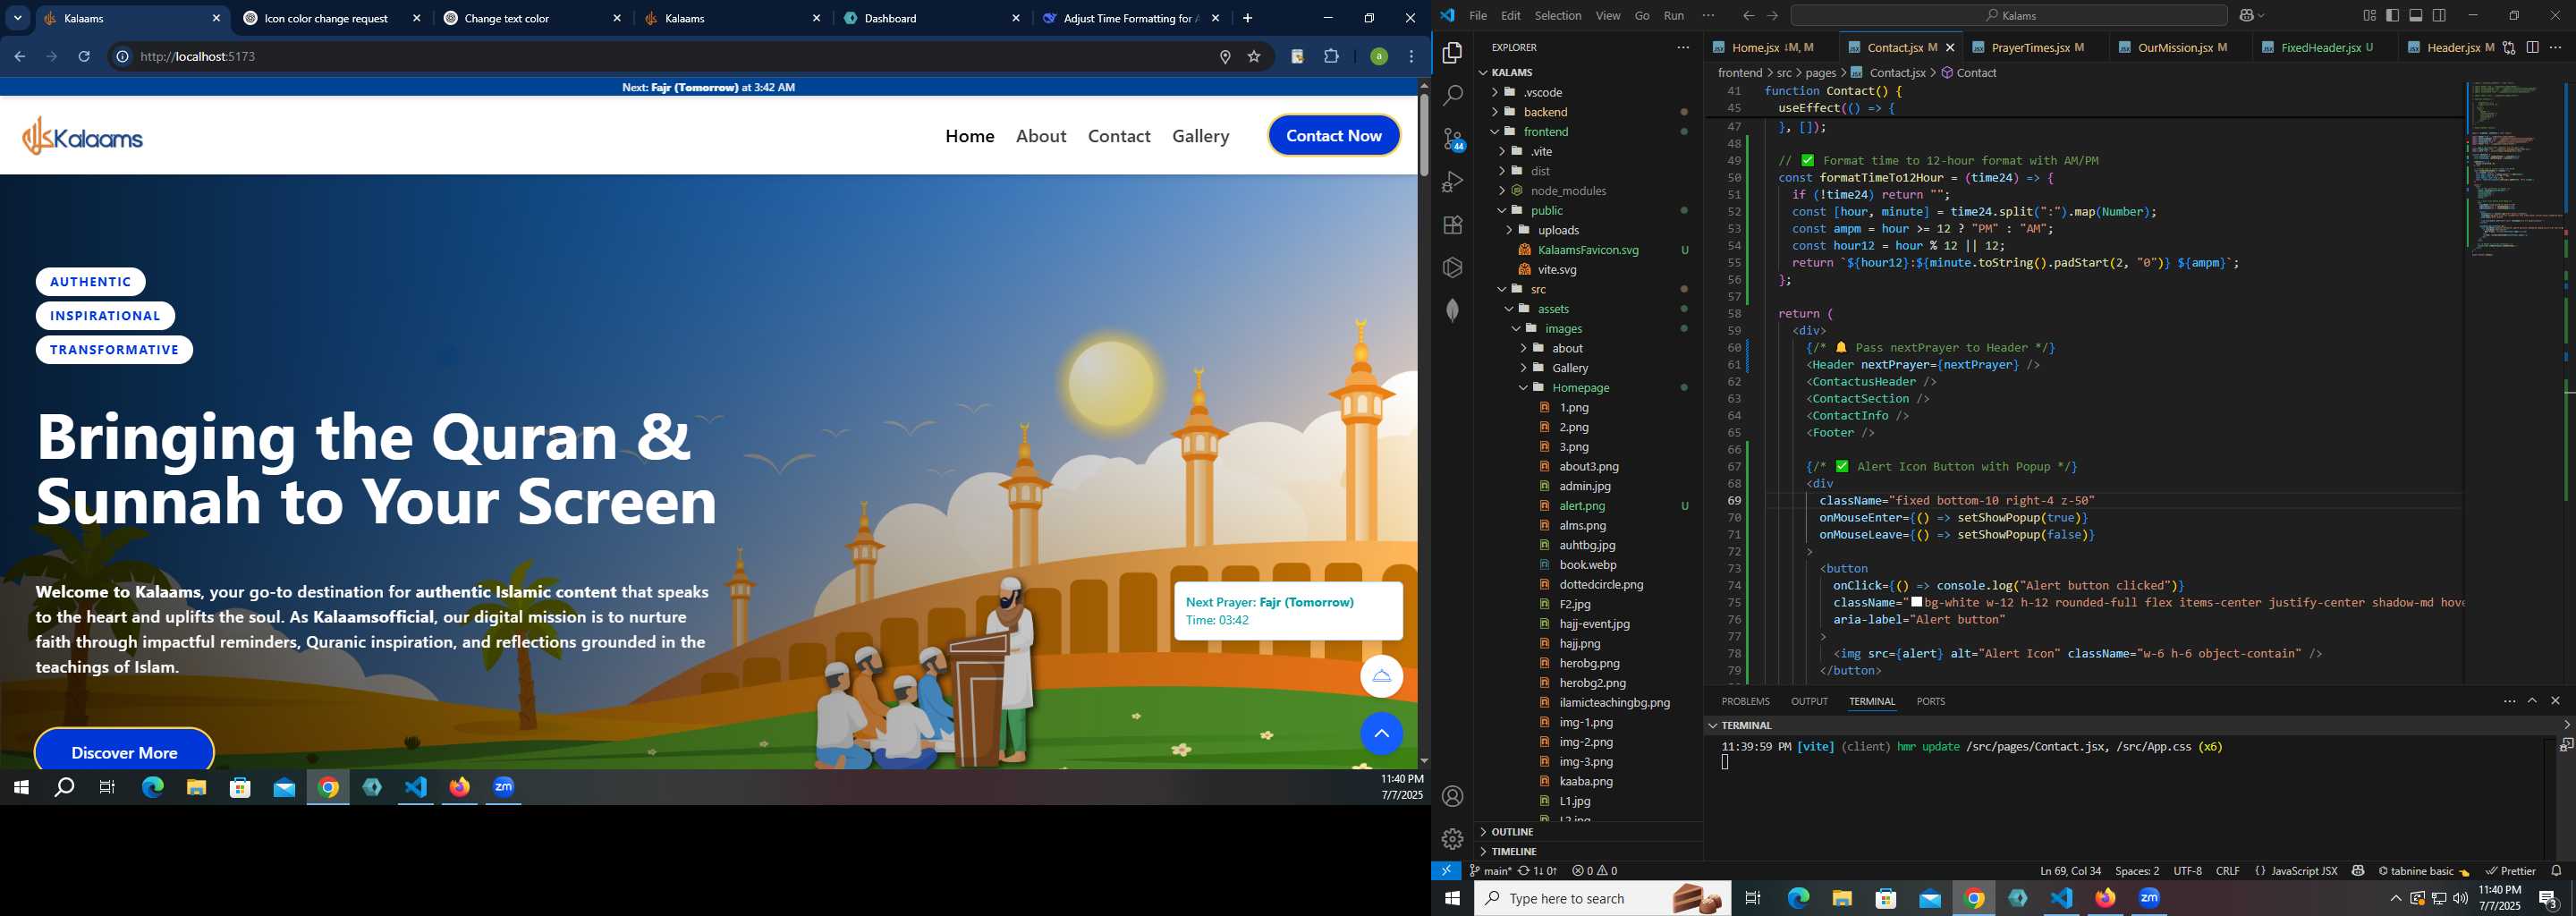
Task: Go back in VS Code editor history
Action: (1748, 15)
